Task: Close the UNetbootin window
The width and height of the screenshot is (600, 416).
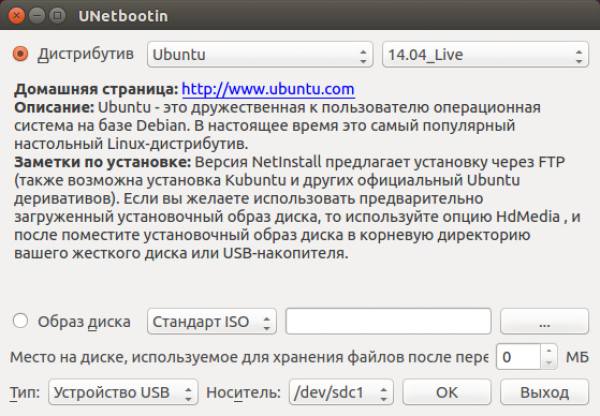Action: [x=16, y=16]
